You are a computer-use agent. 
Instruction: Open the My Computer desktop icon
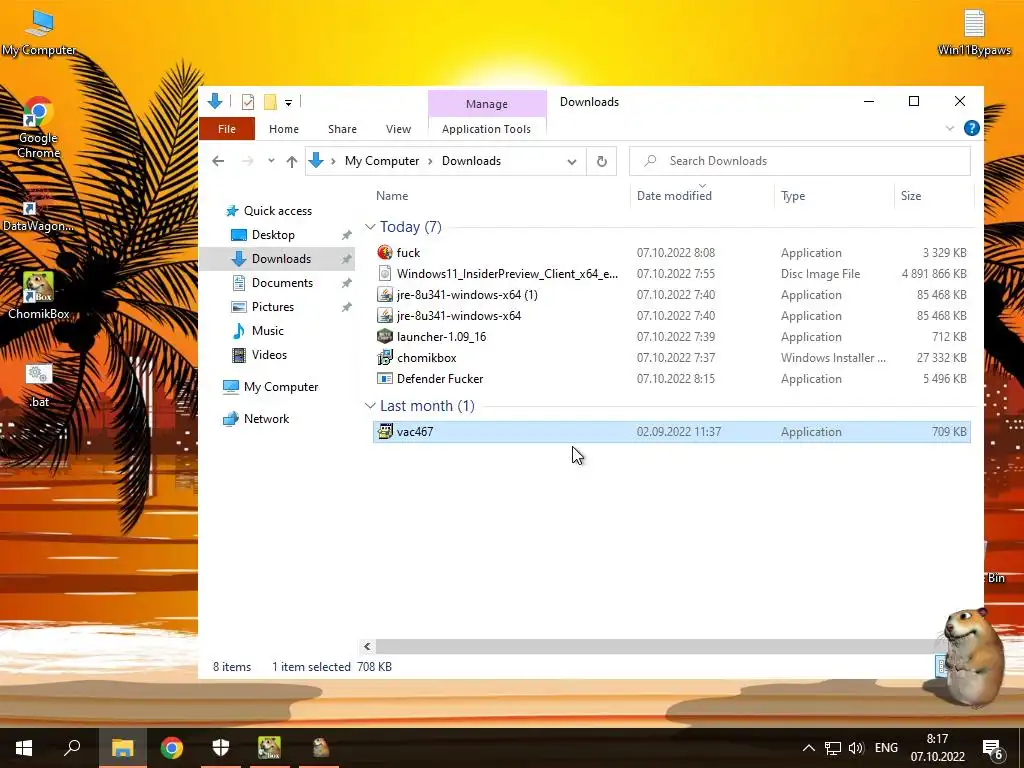(x=39, y=31)
